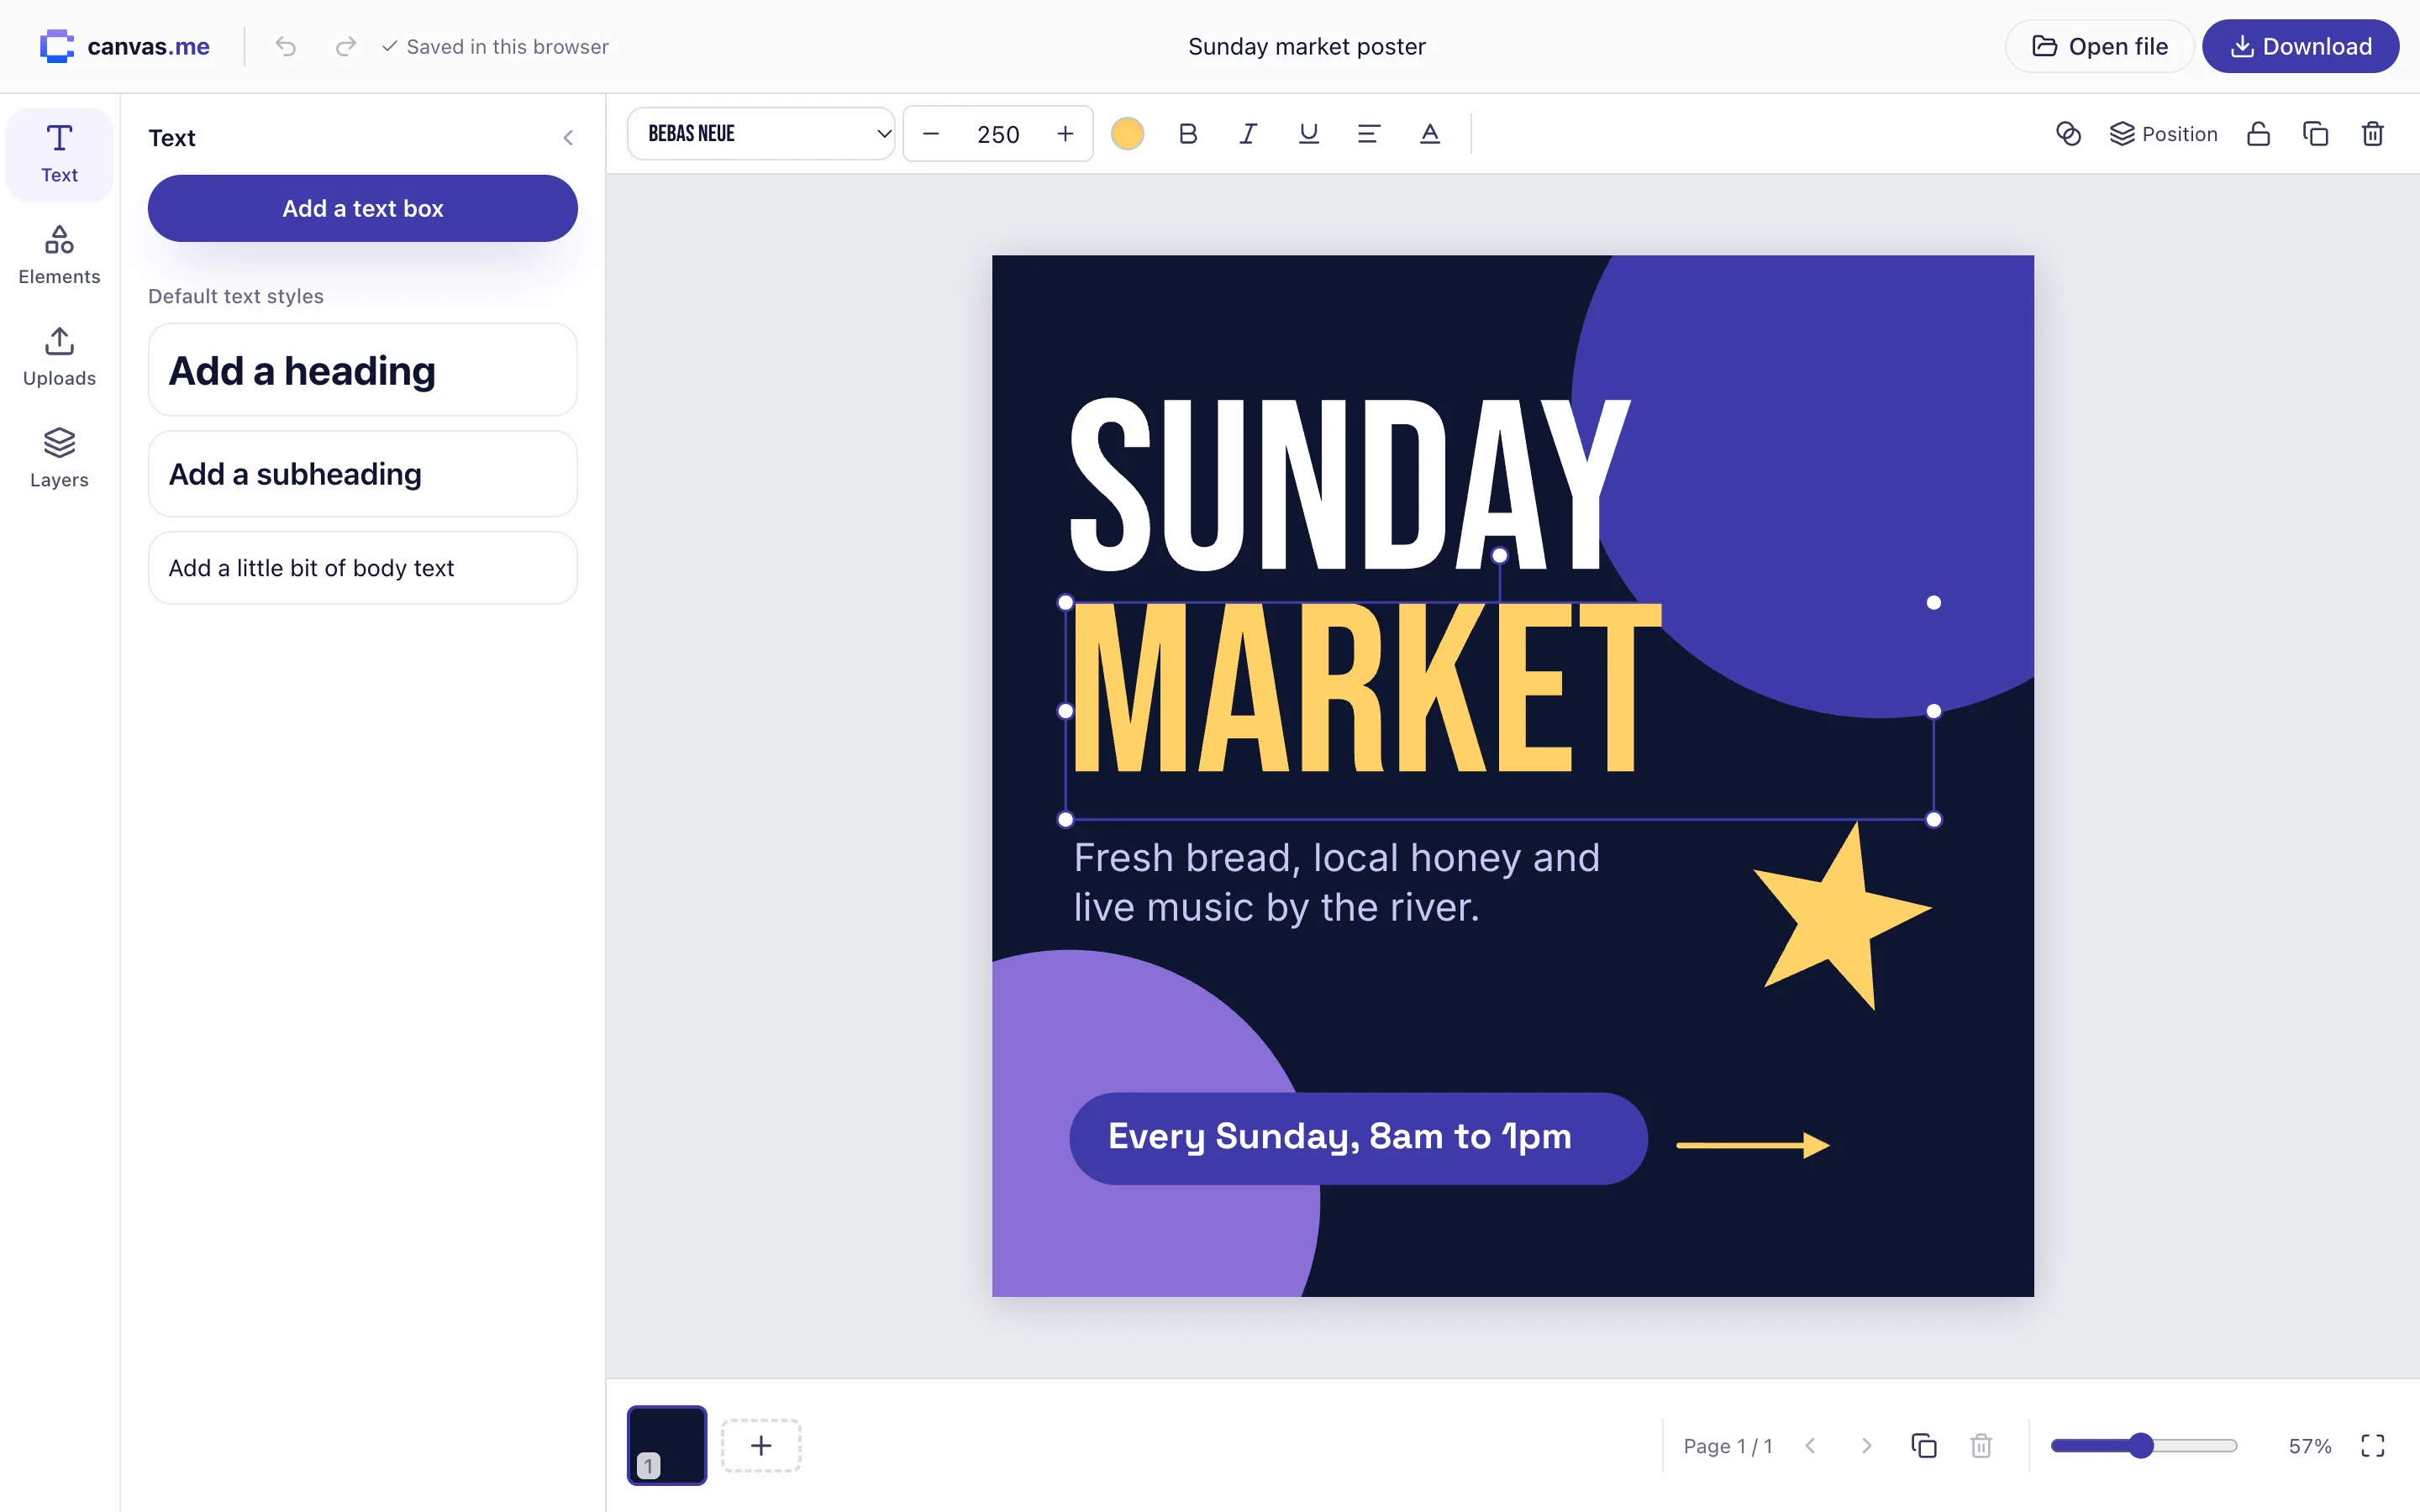Duplicate the selected element via toolbar
2420x1512 pixels.
[2315, 134]
